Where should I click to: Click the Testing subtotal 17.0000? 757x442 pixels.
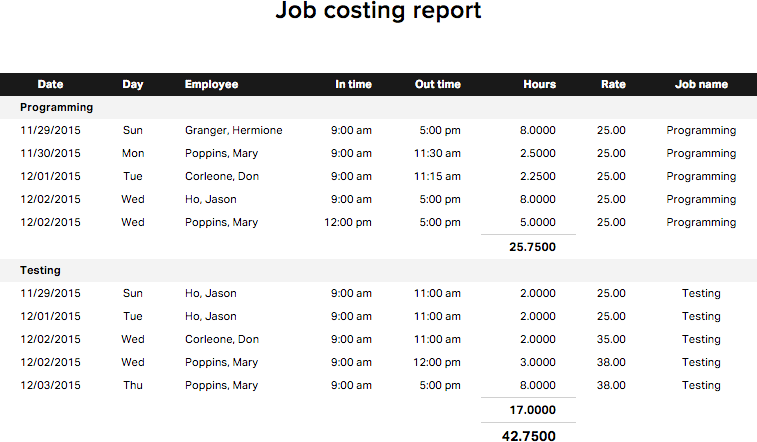[532, 410]
